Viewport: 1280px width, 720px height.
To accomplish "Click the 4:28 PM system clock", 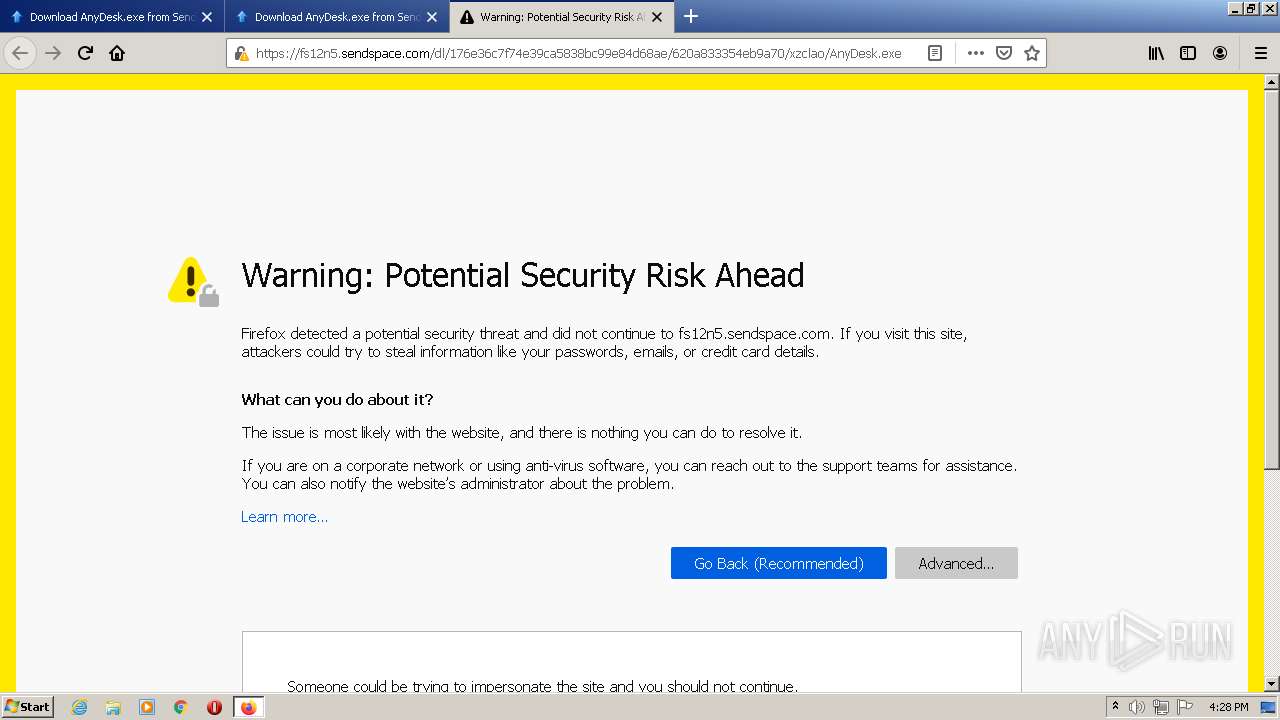I will point(1229,707).
